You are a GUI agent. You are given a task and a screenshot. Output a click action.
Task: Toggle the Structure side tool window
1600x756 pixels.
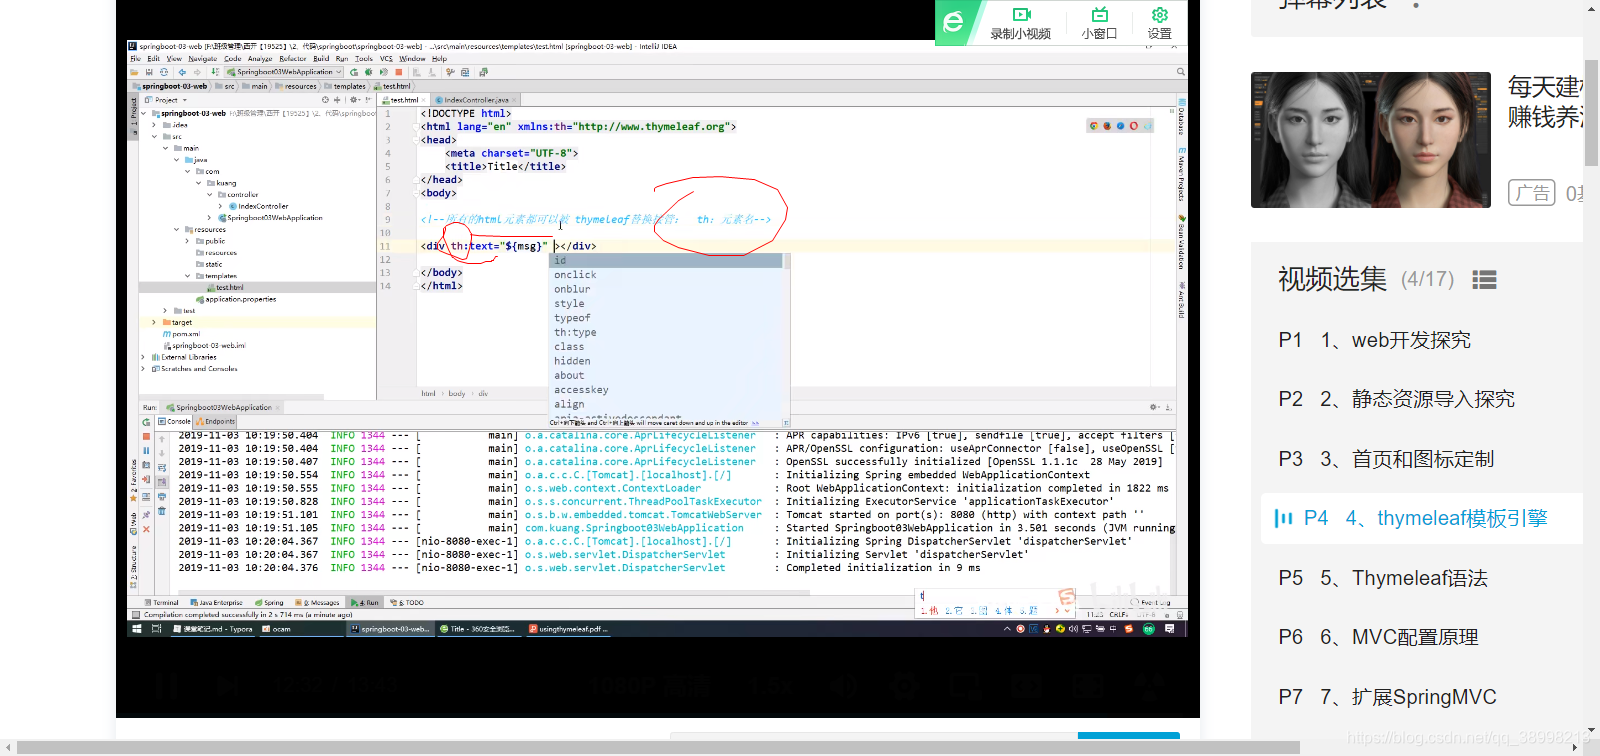click(134, 566)
